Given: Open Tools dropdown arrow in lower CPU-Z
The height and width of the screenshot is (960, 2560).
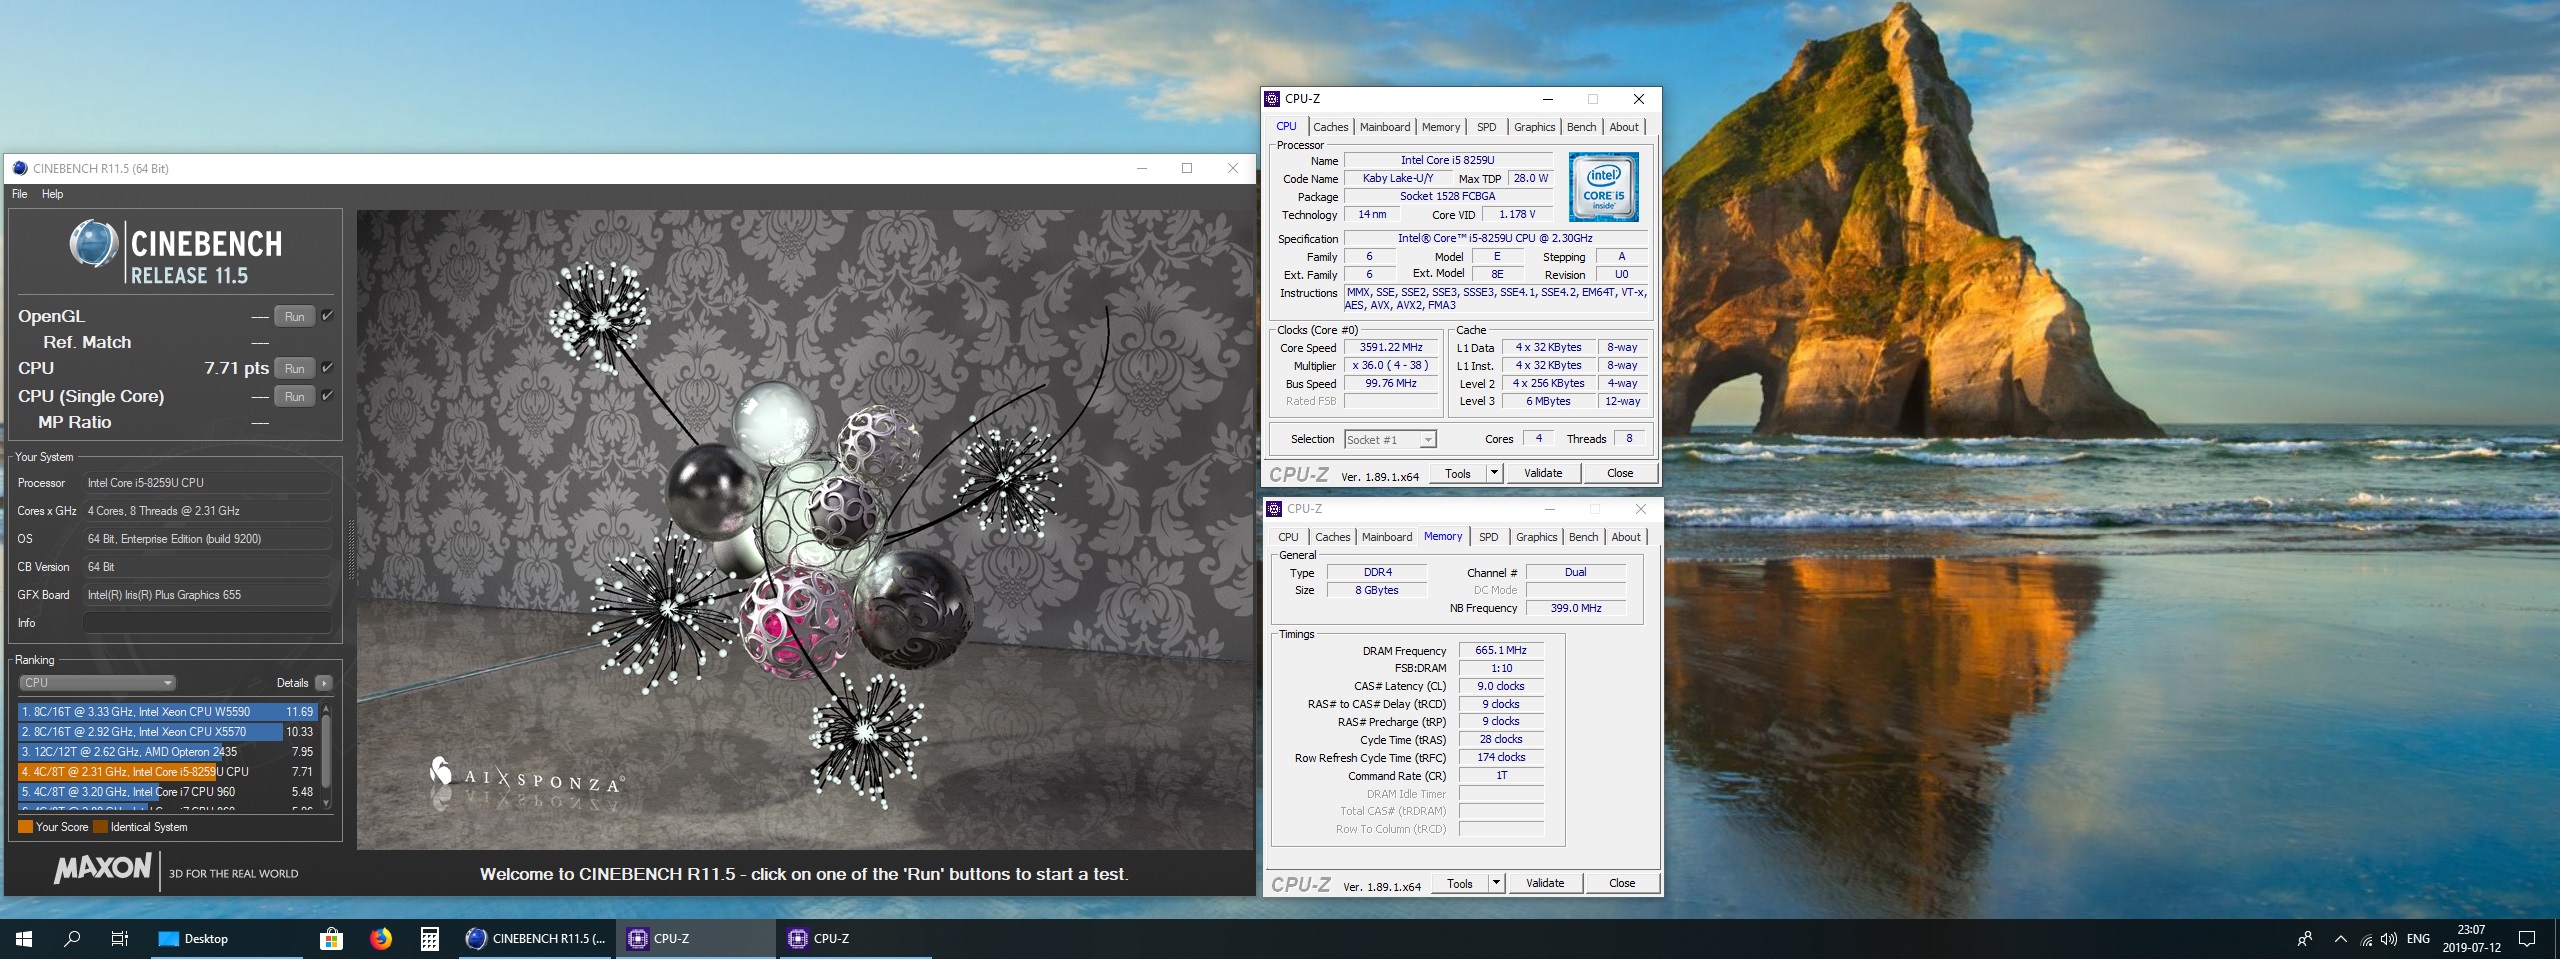Looking at the screenshot, I should (x=1497, y=883).
